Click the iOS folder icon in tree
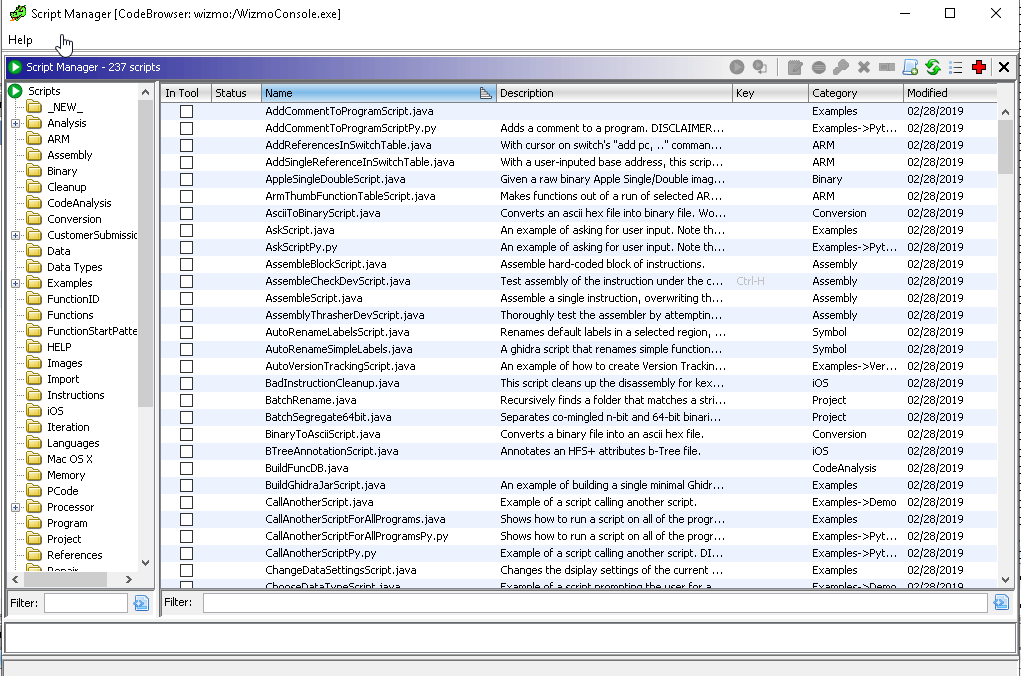The height and width of the screenshot is (676, 1021). coord(34,411)
